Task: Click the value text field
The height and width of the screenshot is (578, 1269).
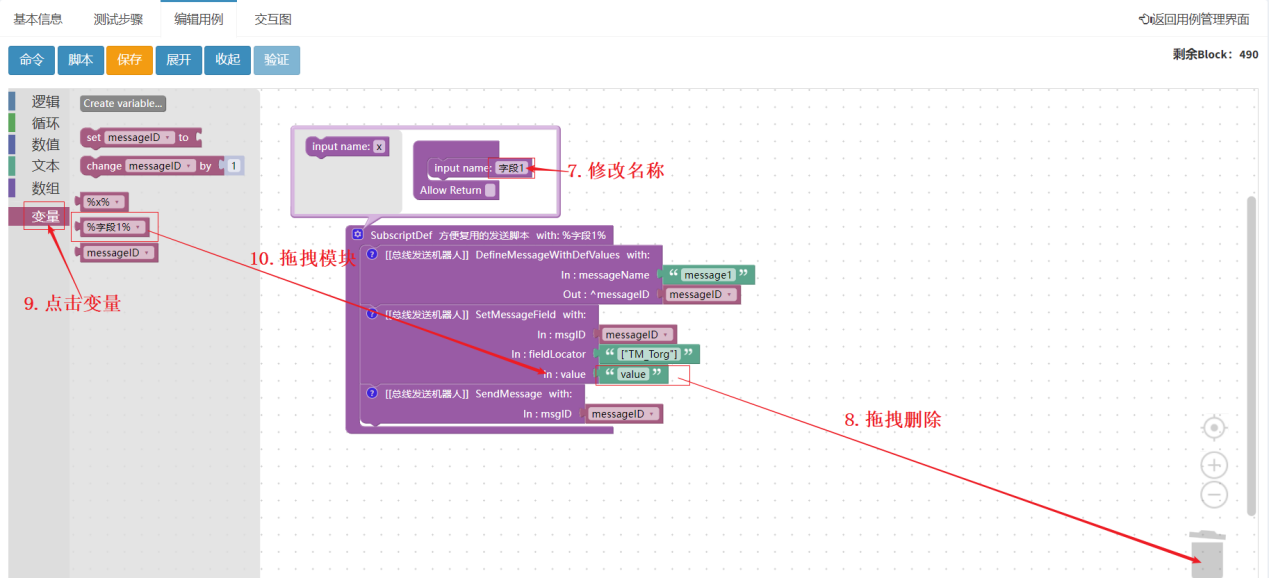Action: 633,374
